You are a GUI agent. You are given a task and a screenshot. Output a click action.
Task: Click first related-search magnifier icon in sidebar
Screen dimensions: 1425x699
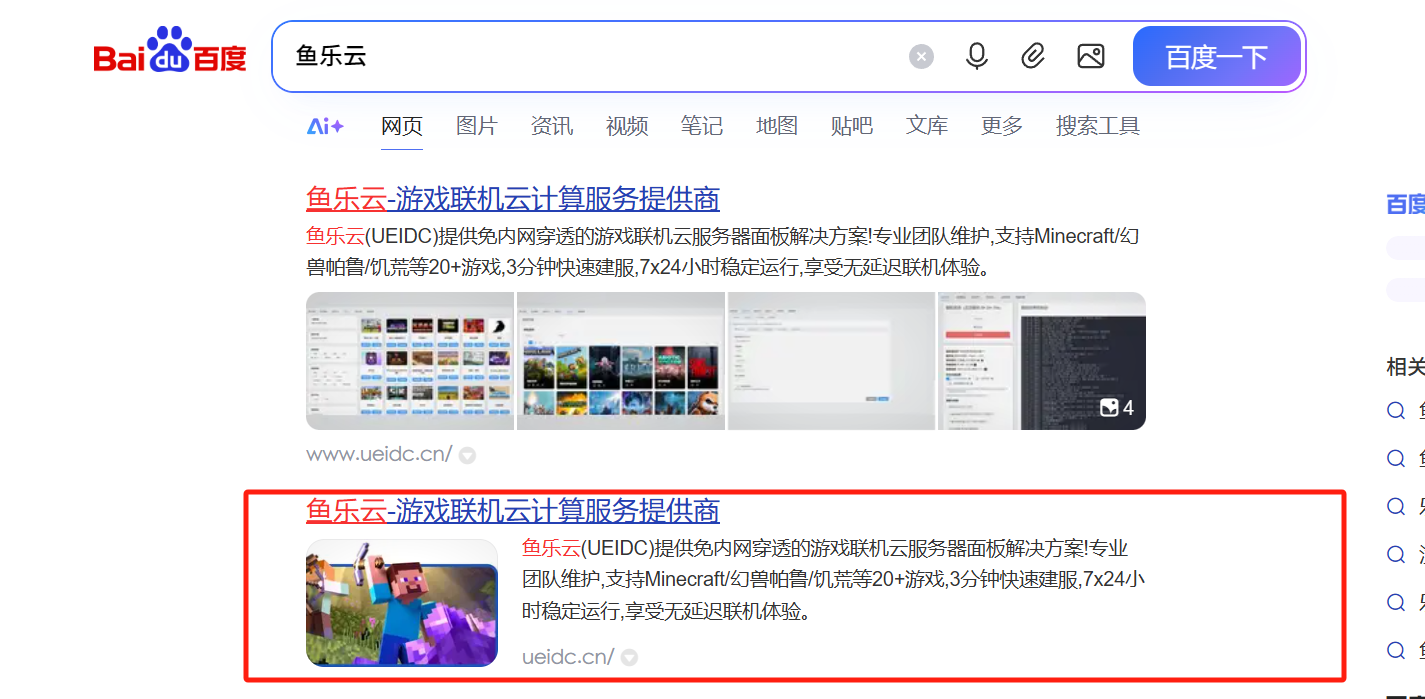(1396, 410)
